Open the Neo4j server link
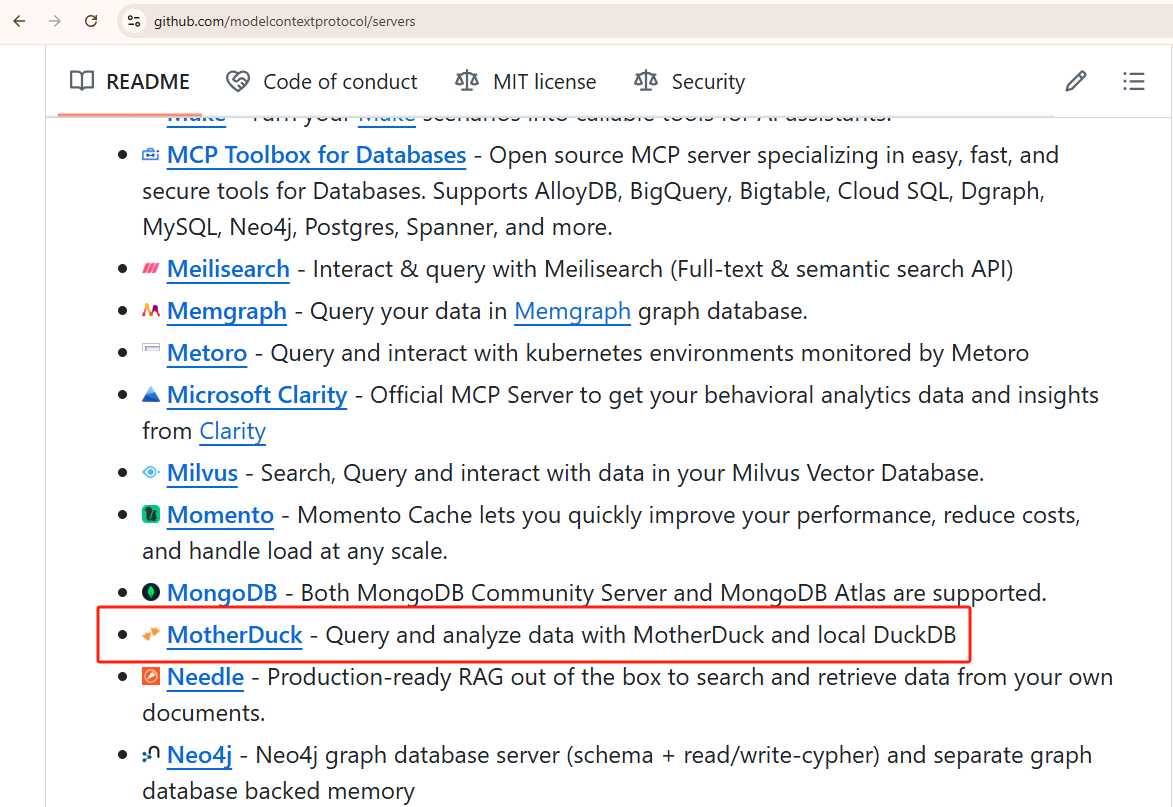This screenshot has height=807, width=1173. pyautogui.click(x=199, y=755)
